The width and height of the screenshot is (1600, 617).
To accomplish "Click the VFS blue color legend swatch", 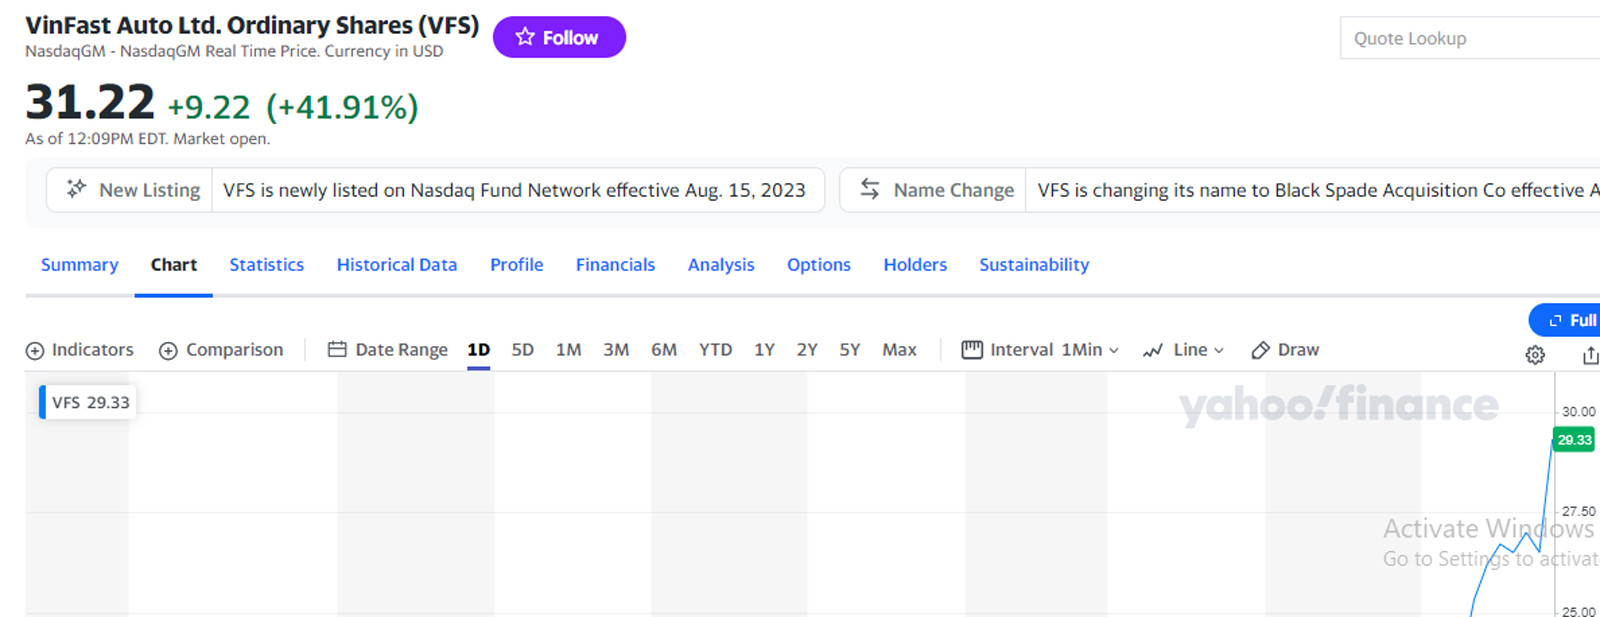I will coord(42,402).
